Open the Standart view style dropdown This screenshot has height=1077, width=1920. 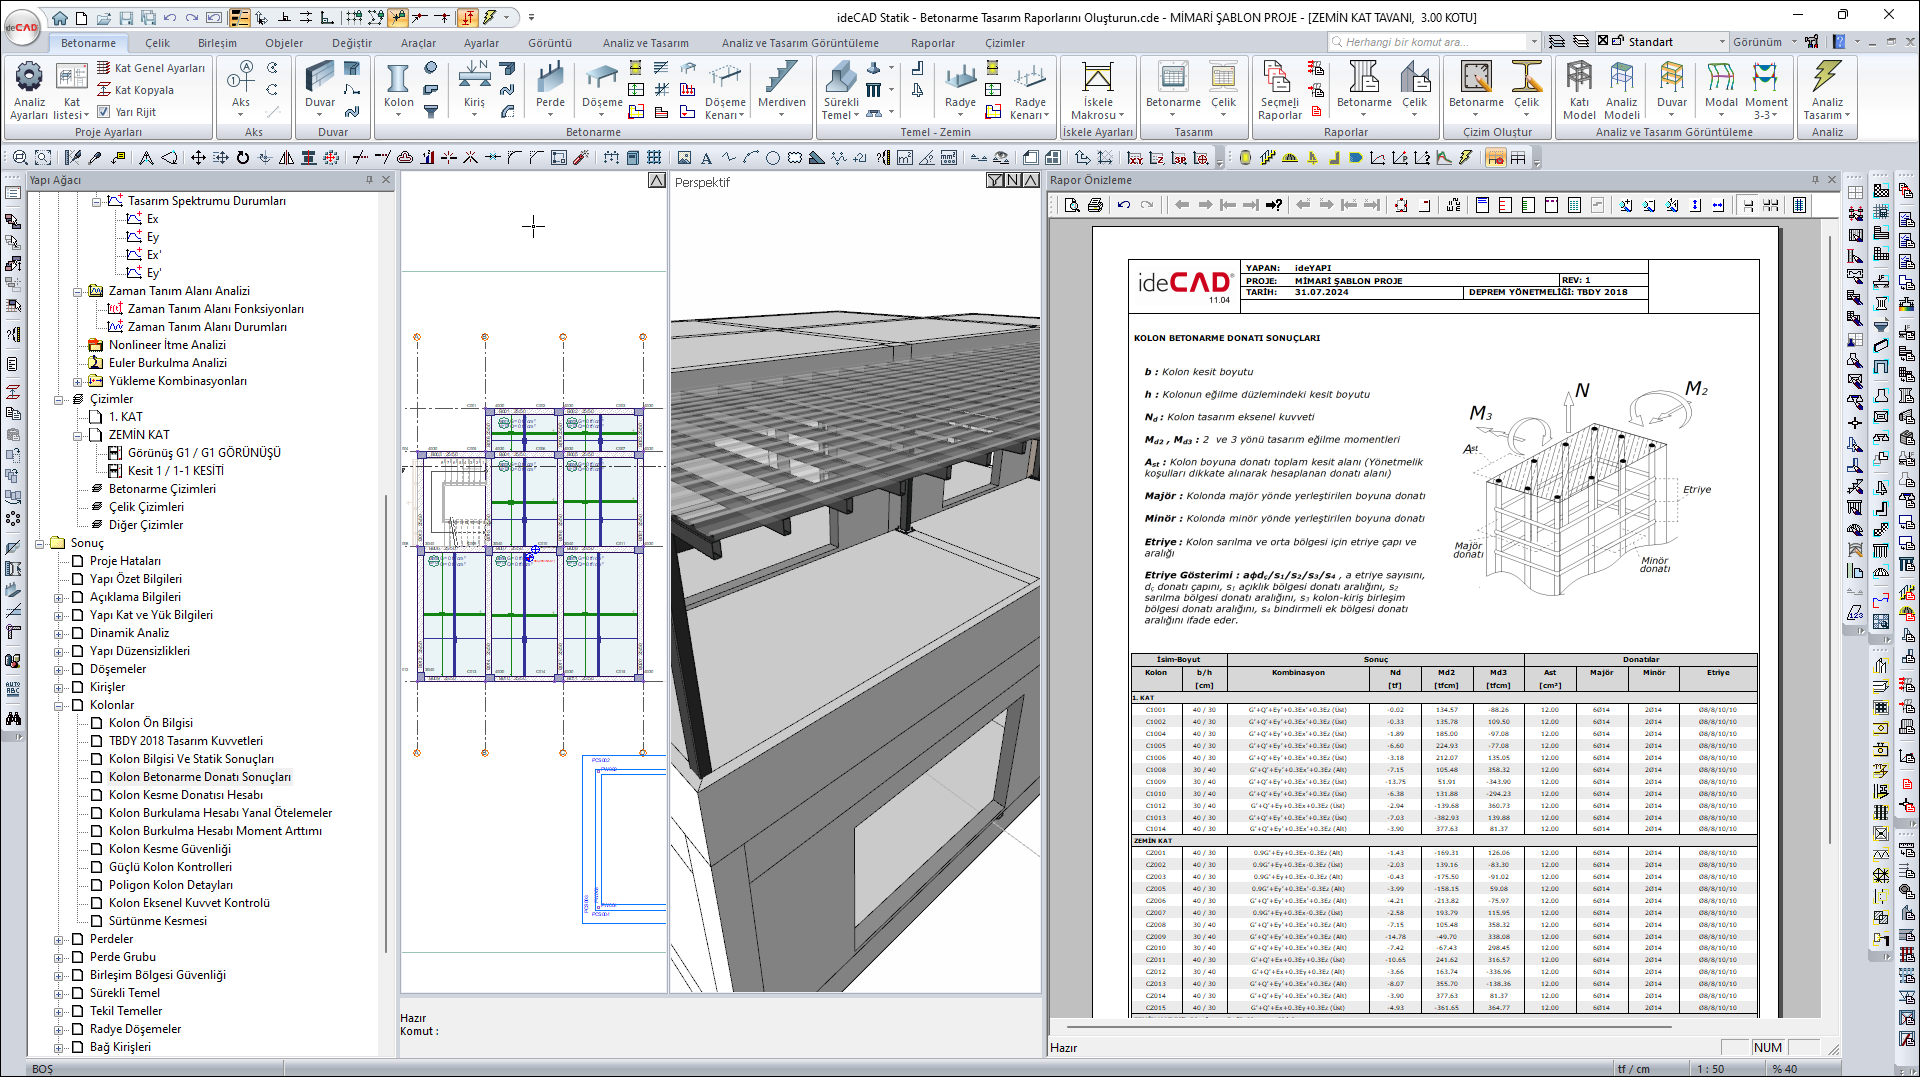tap(1721, 42)
